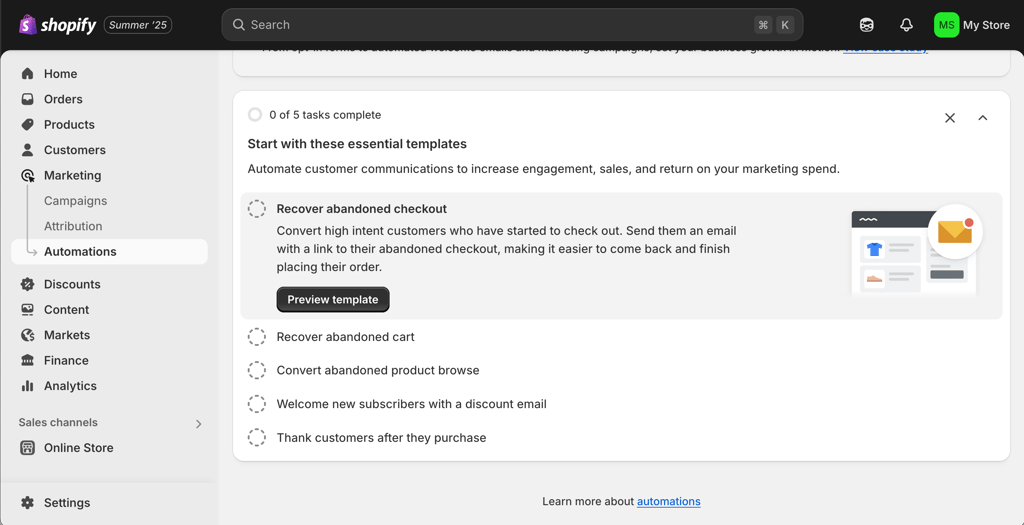Open notifications bell
This screenshot has width=1024, height=525.
click(906, 25)
